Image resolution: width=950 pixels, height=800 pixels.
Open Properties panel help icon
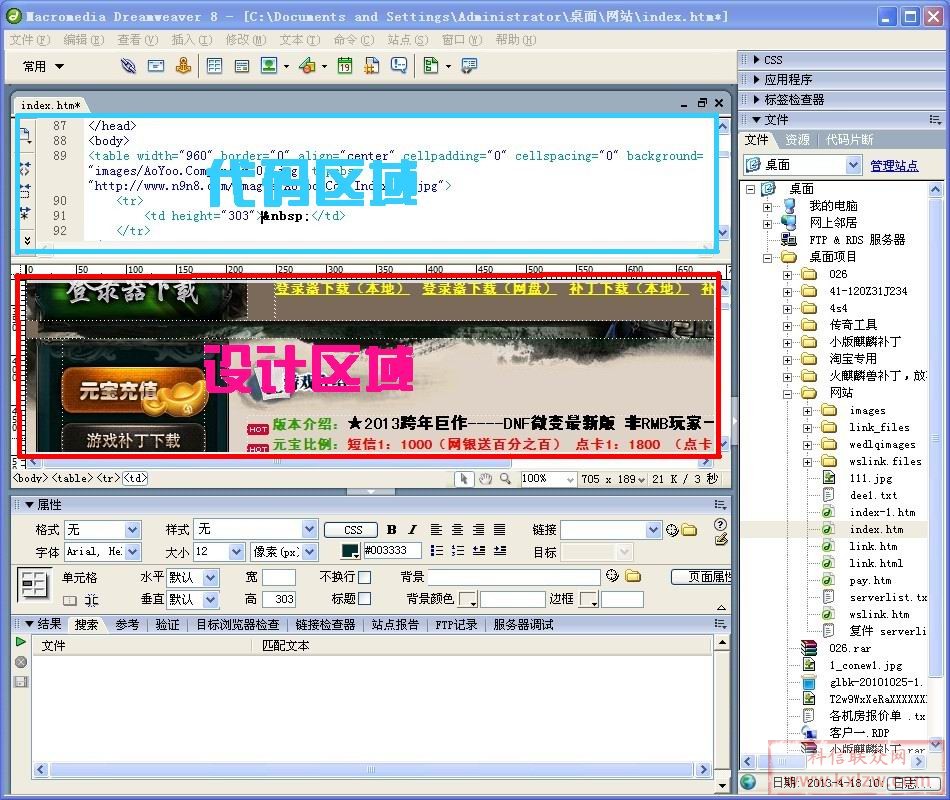(x=720, y=525)
